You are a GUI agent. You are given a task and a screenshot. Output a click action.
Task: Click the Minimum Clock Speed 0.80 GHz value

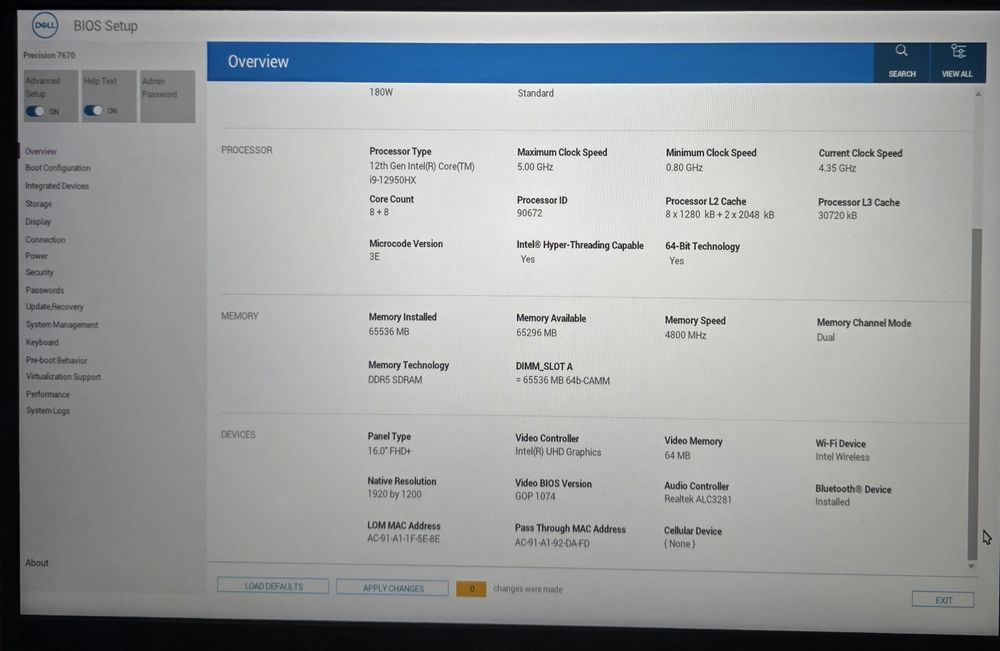tap(684, 168)
